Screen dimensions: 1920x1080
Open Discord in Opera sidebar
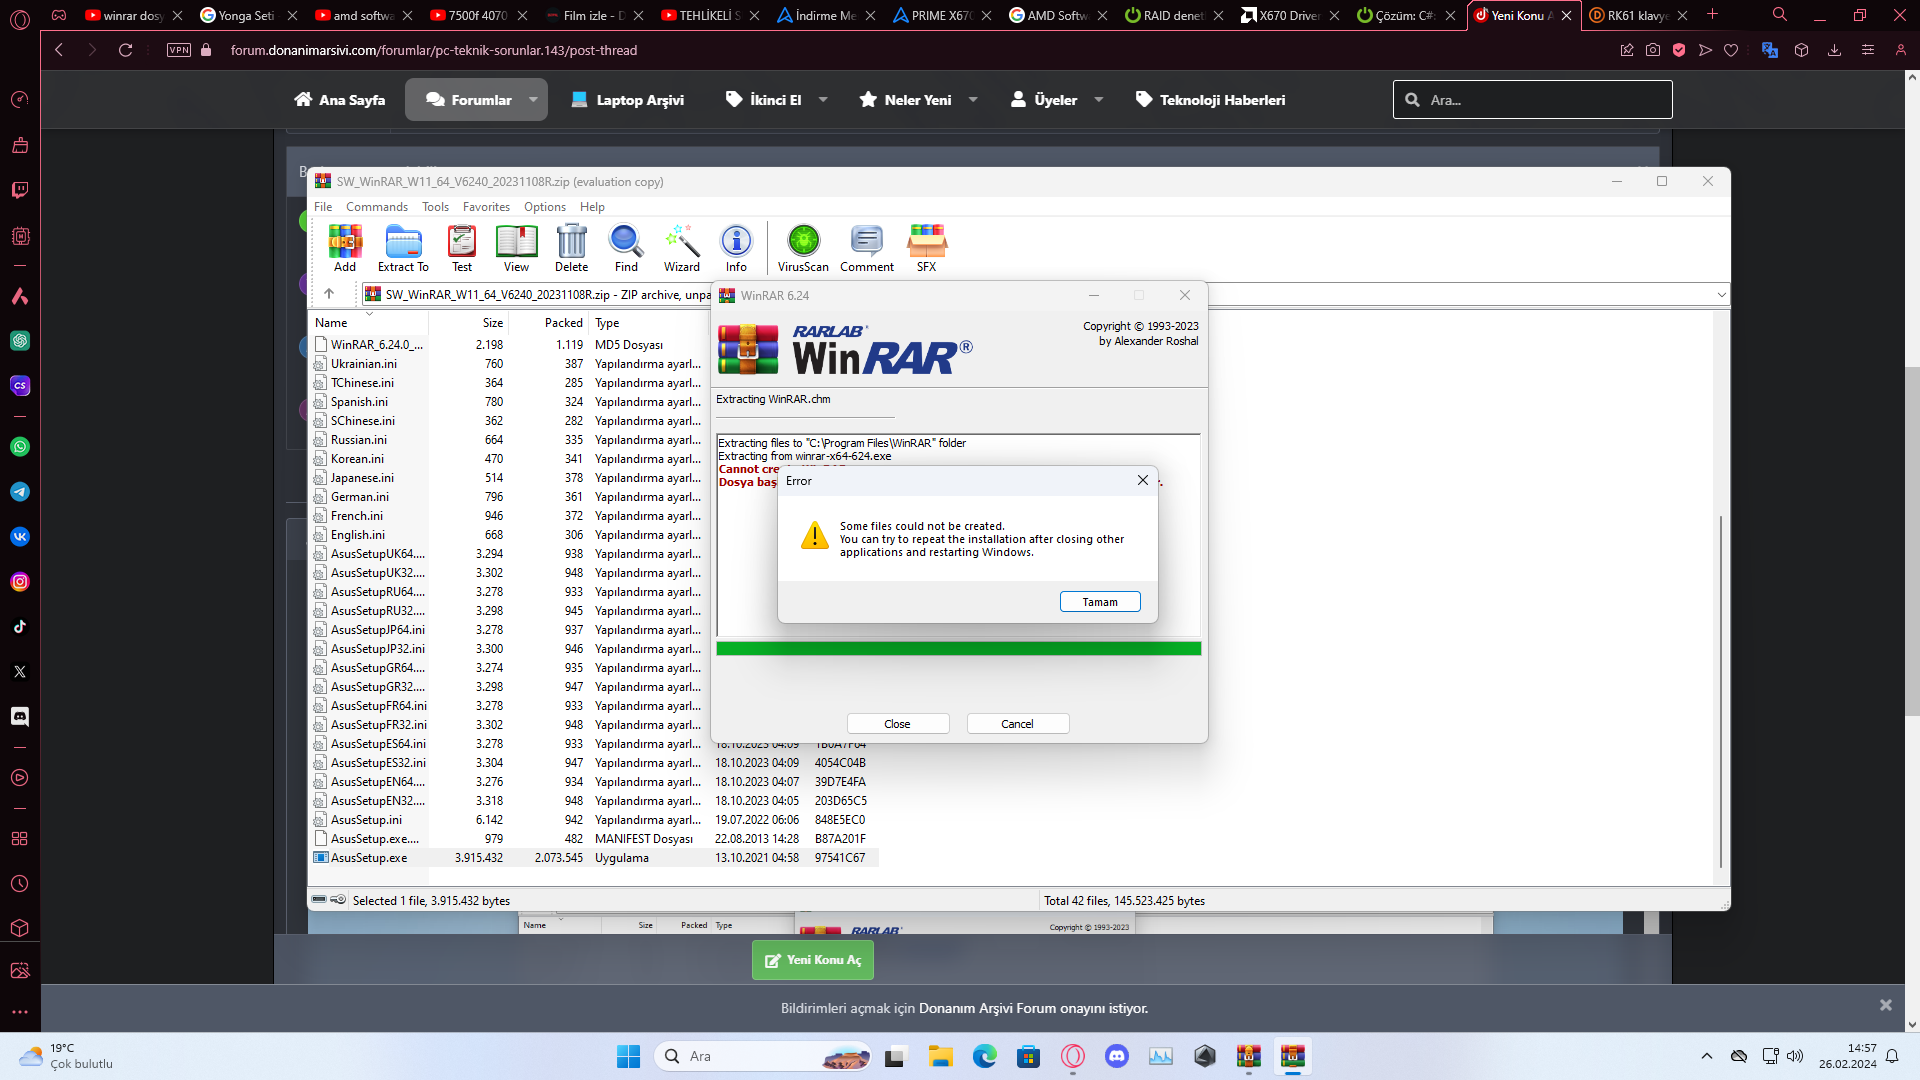point(20,717)
